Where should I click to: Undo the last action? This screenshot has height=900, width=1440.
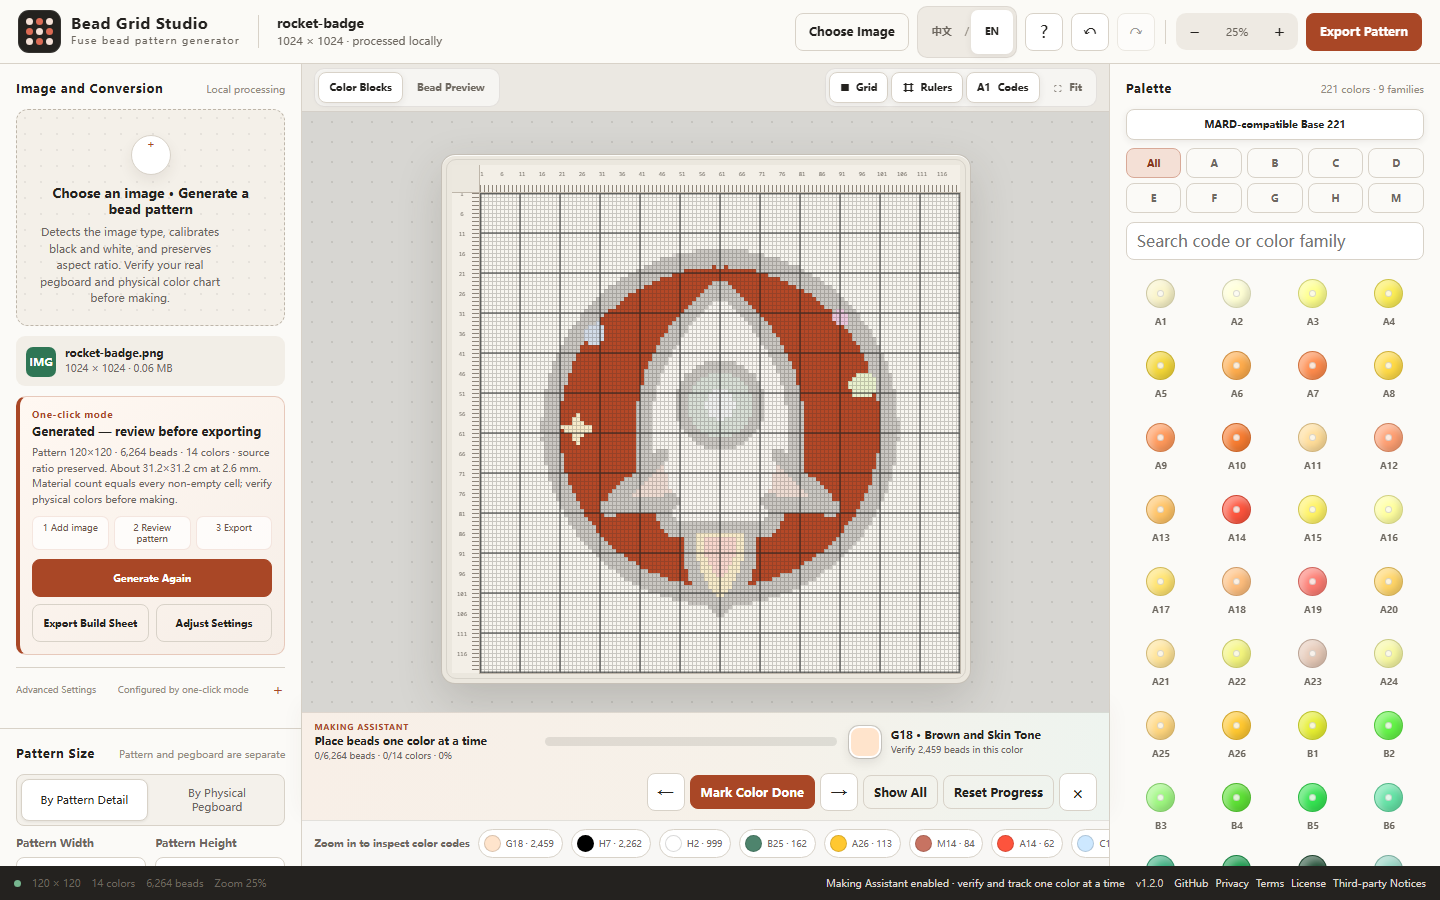click(1090, 32)
